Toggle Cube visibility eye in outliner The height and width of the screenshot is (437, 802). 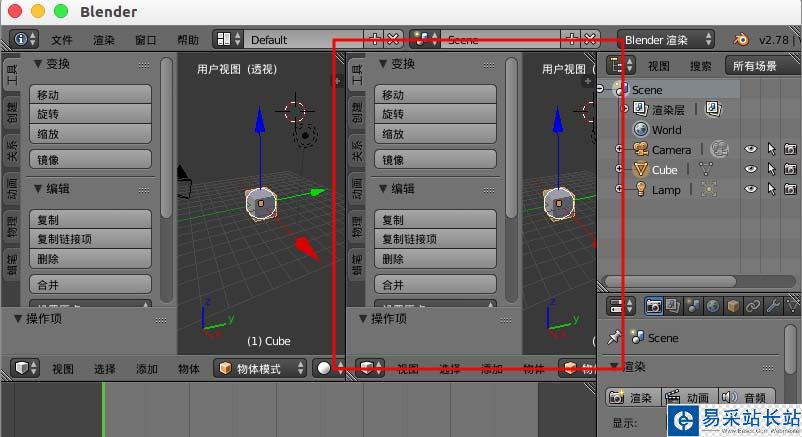point(750,169)
